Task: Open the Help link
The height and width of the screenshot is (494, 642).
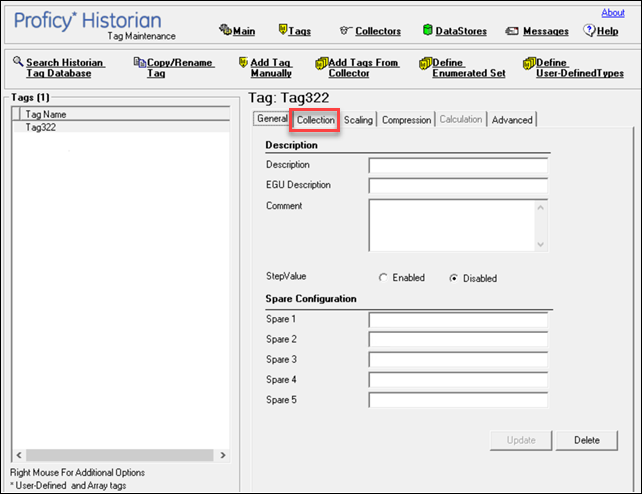Action: pos(608,31)
